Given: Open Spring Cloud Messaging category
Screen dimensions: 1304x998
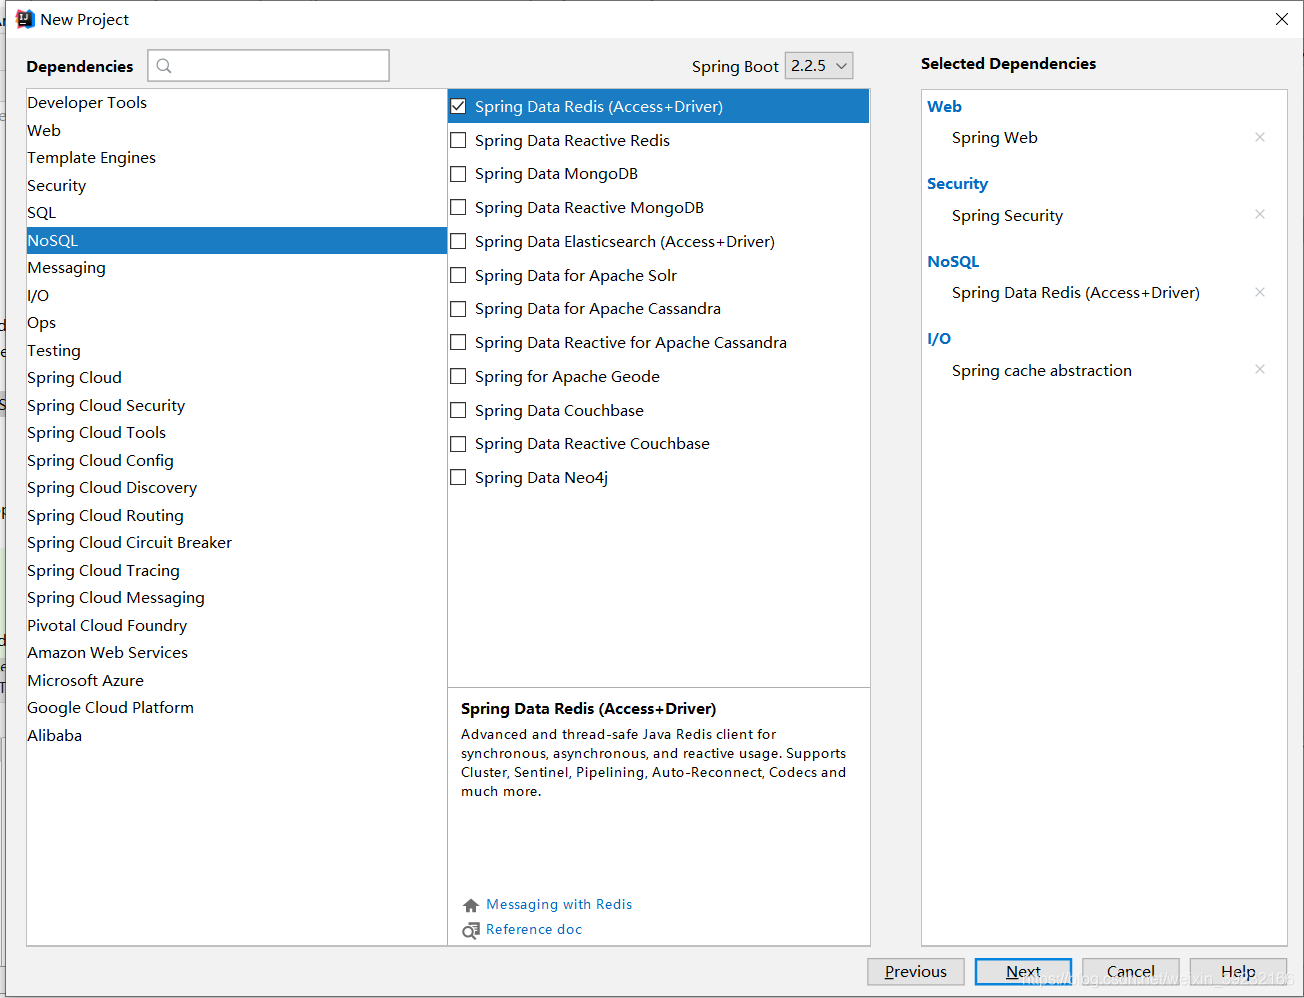Looking at the screenshot, I should coord(236,597).
